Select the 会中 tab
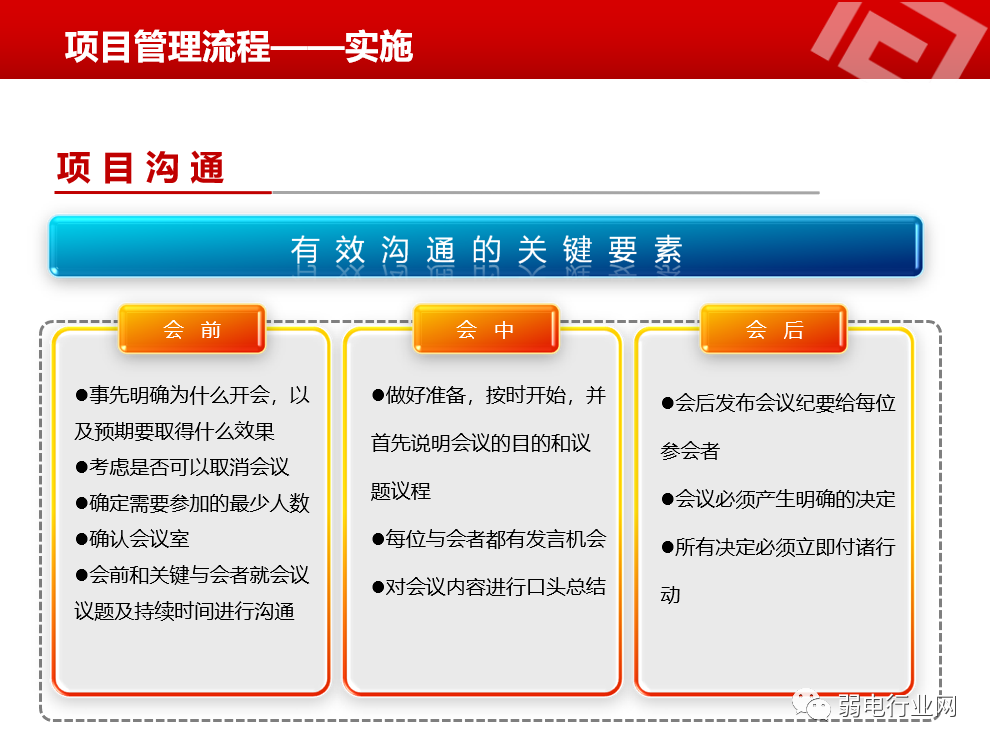Screen dimensions: 990x750 (485, 329)
